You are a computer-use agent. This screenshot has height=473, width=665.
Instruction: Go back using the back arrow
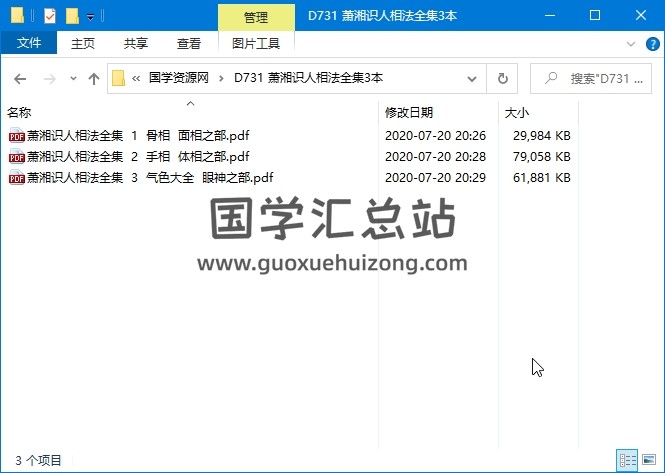click(x=20, y=78)
